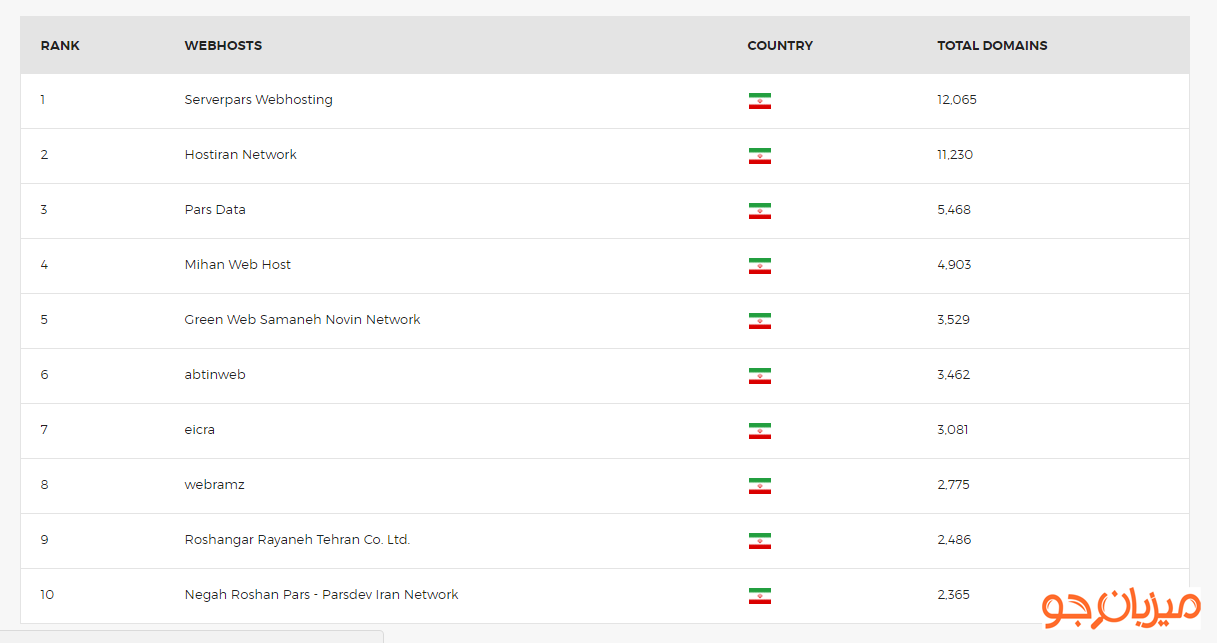Viewport: 1217px width, 643px height.
Task: Click the Iran flag icon beside Serverpars Webhosting
Action: (x=759, y=101)
